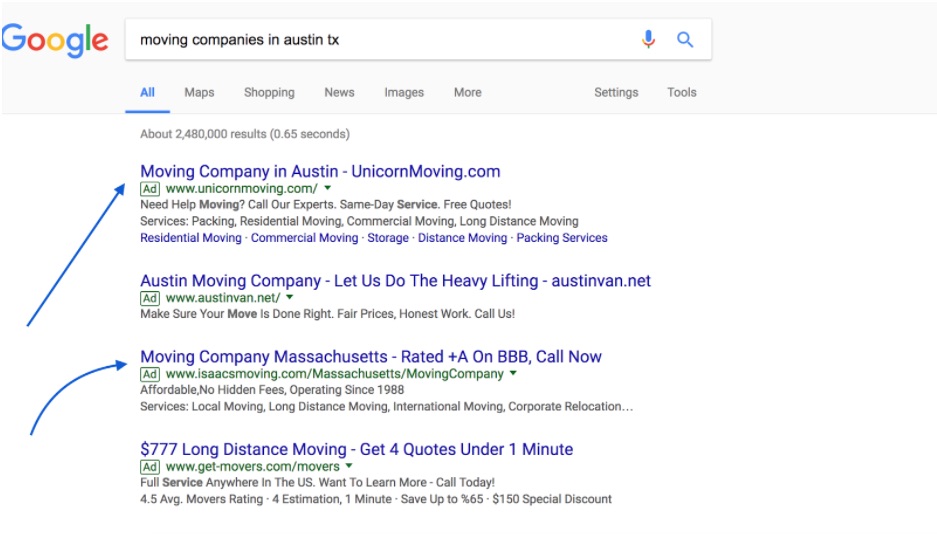
Task: Click the Ad badge beside get-movers.com
Action: pyautogui.click(x=150, y=467)
